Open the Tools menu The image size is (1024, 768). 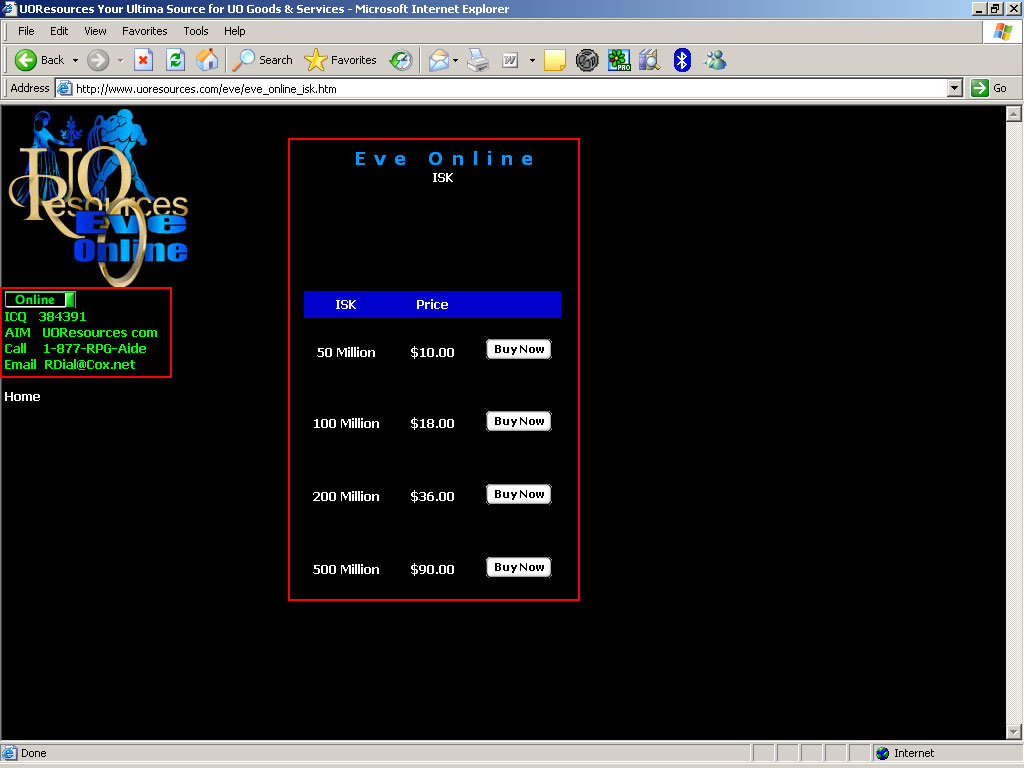195,31
